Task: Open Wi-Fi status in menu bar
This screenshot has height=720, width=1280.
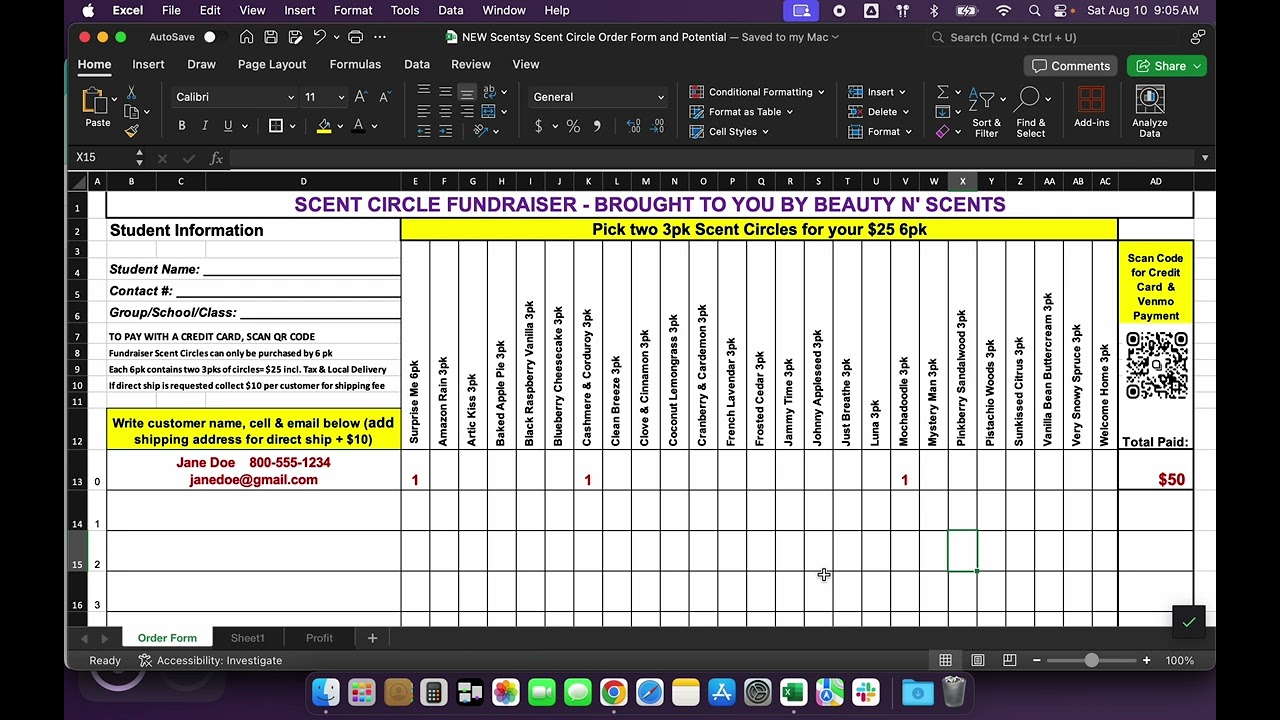Action: (1003, 10)
